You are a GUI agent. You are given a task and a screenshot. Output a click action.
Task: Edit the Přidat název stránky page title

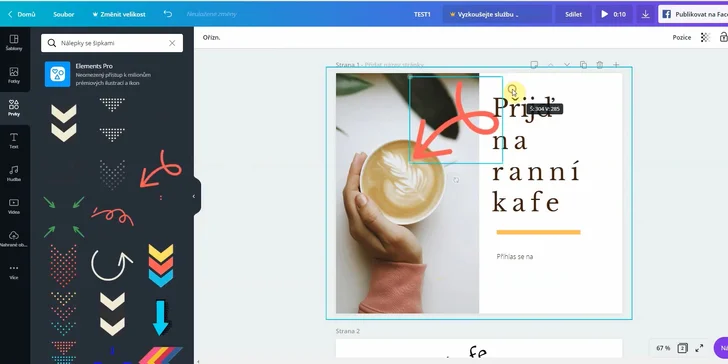click(x=394, y=65)
